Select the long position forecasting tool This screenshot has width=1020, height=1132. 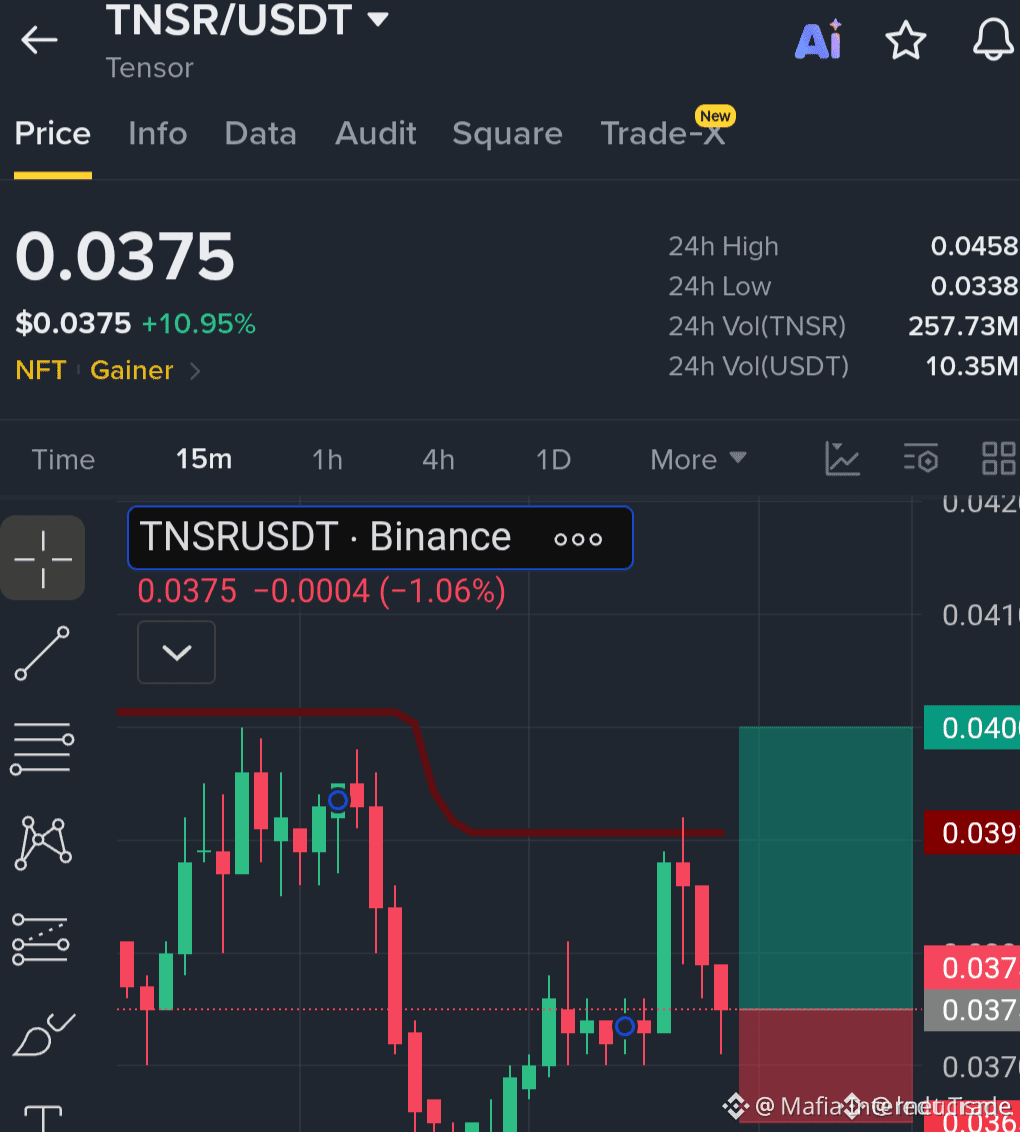[x=41, y=939]
